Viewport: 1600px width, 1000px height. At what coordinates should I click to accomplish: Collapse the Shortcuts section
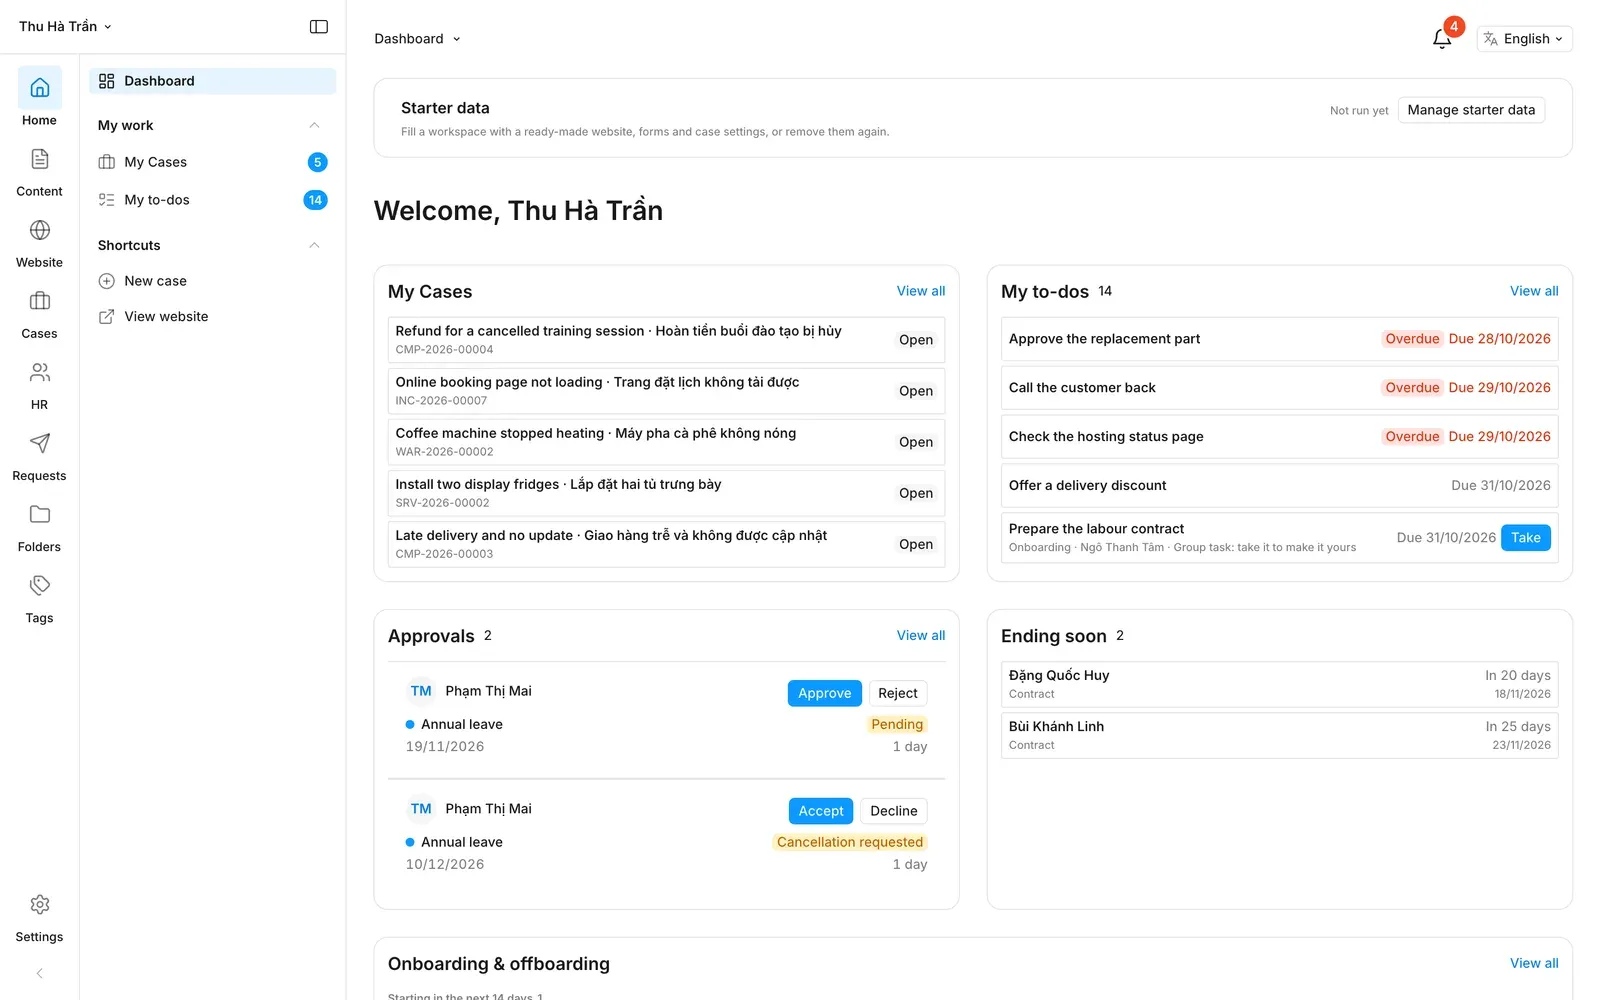[x=314, y=245]
